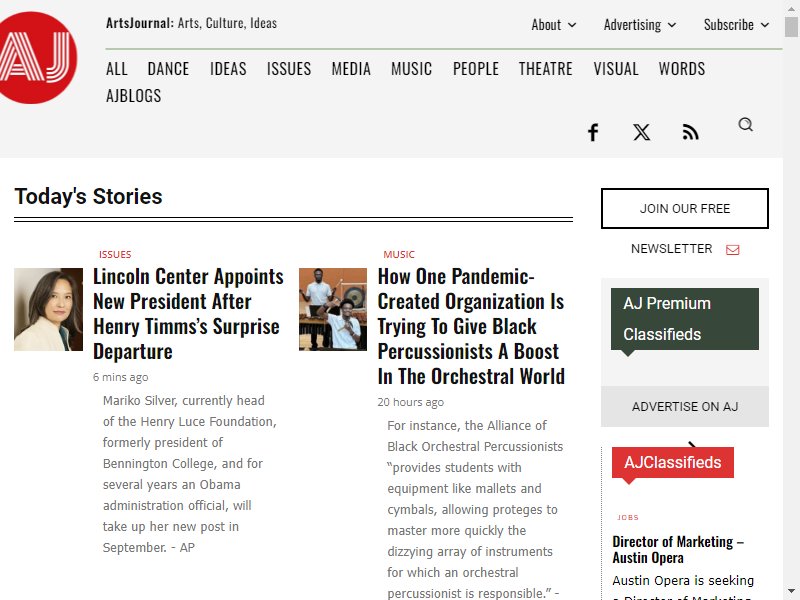Viewport: 800px width, 600px height.
Task: Open the ISSUES navigation item
Action: pyautogui.click(x=289, y=68)
